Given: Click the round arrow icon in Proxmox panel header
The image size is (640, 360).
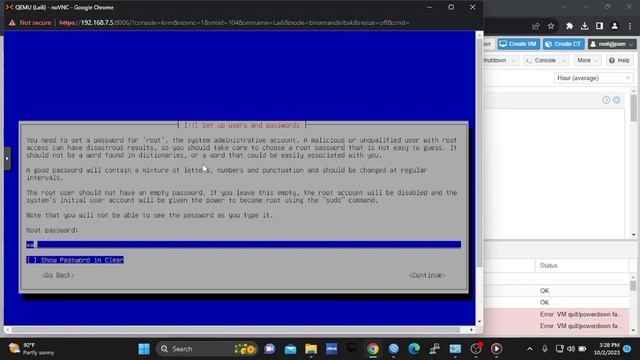Looking at the screenshot, I should coord(606,100).
